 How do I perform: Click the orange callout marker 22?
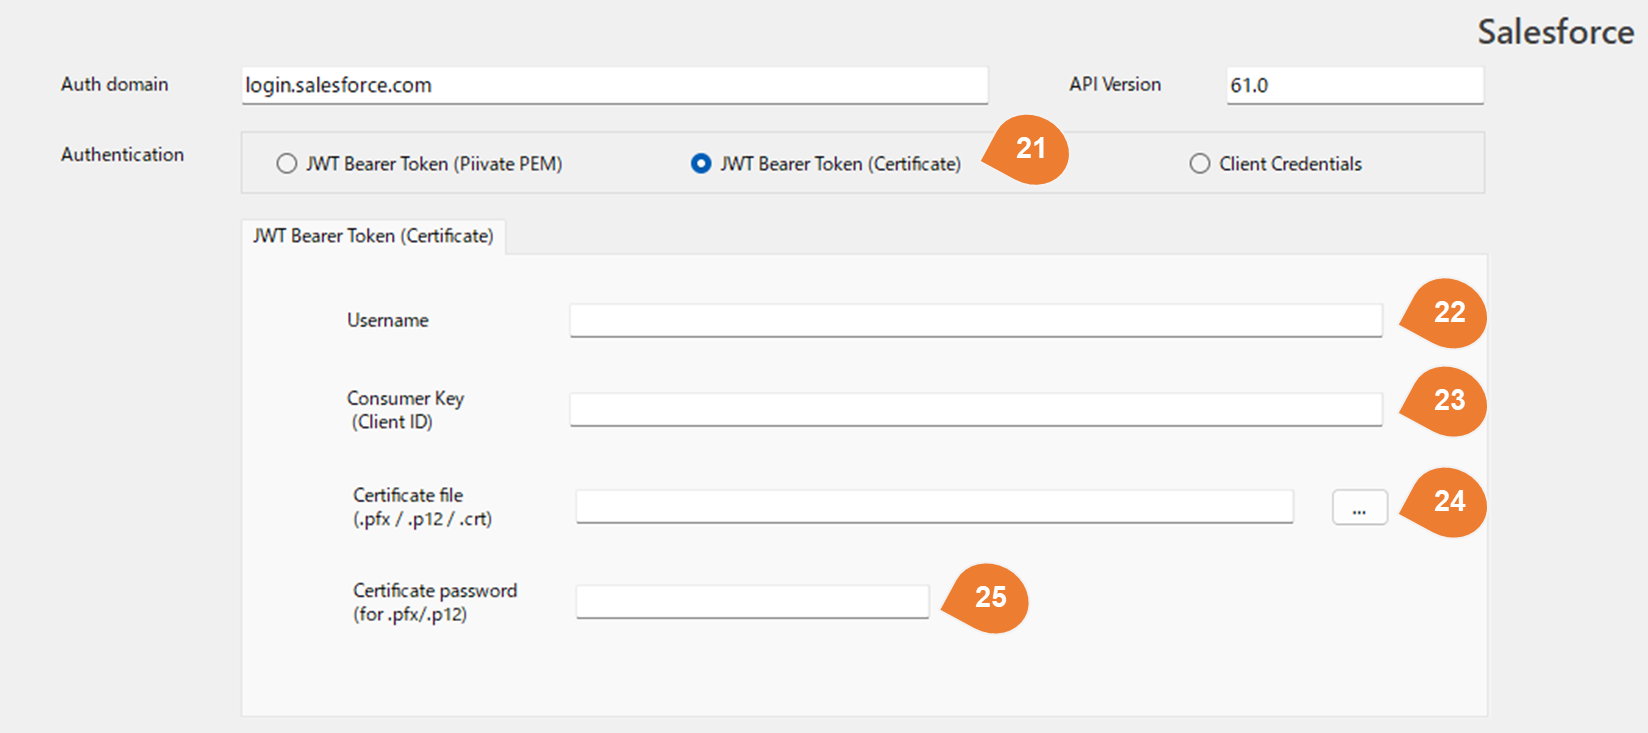(1448, 313)
